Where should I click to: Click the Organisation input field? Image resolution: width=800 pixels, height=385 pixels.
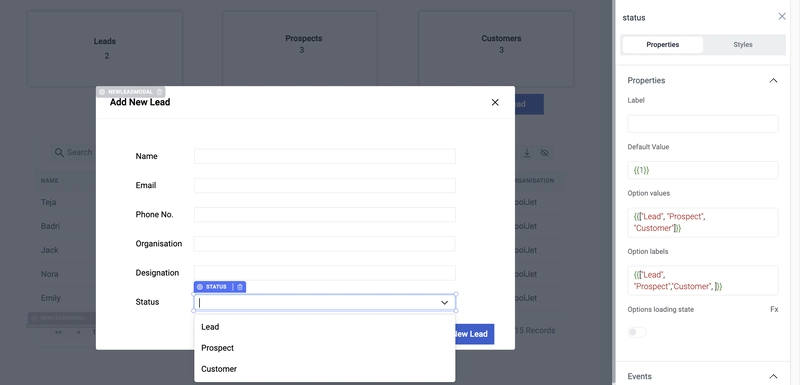click(x=324, y=244)
